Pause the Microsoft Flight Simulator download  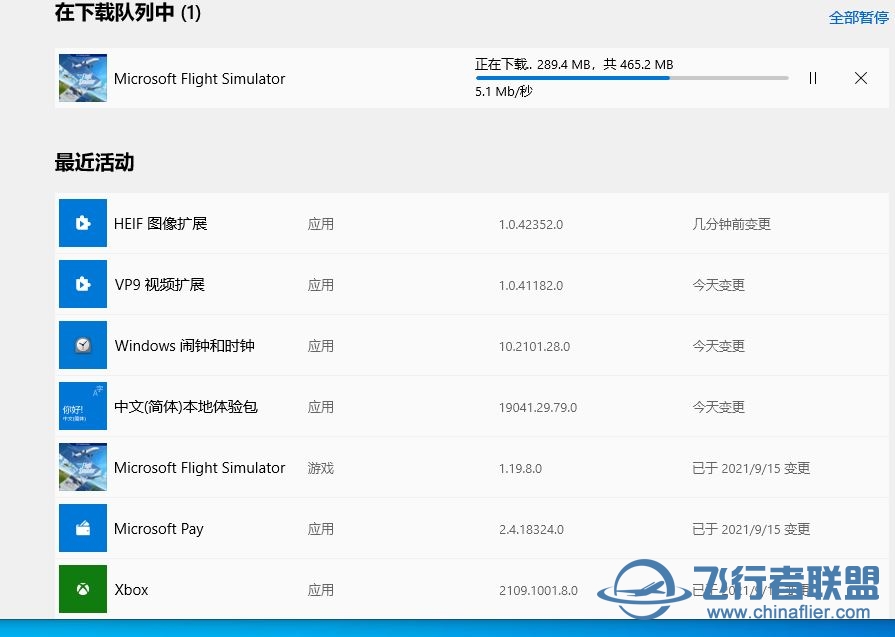(813, 78)
